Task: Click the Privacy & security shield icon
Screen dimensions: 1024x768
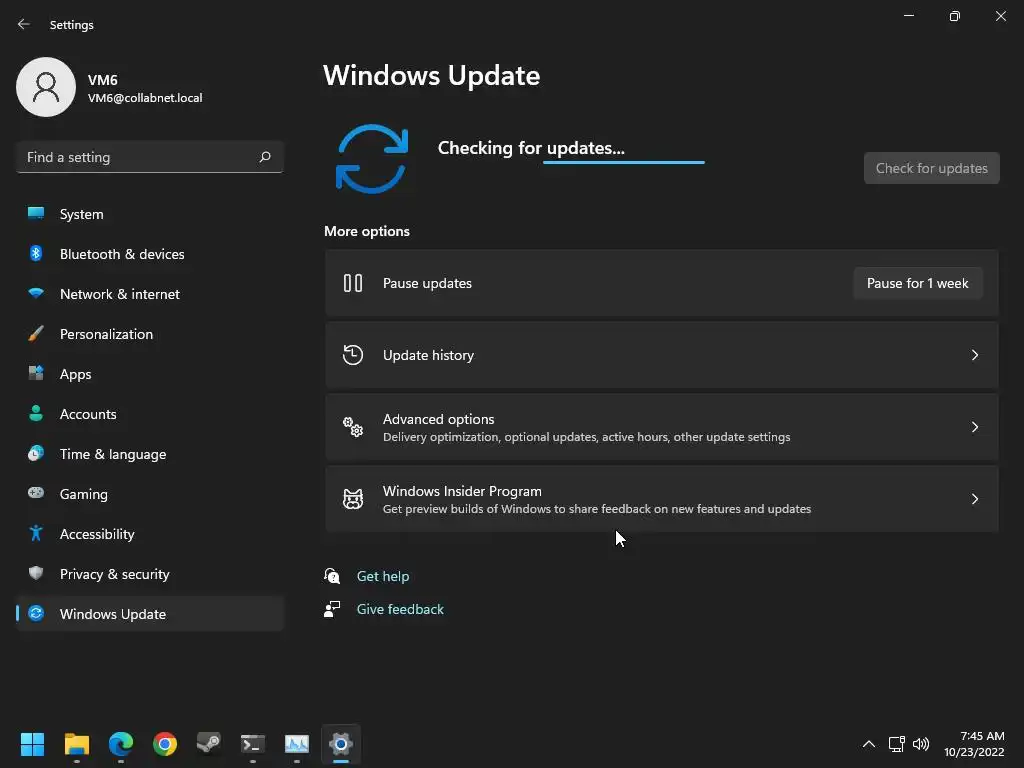Action: point(36,573)
